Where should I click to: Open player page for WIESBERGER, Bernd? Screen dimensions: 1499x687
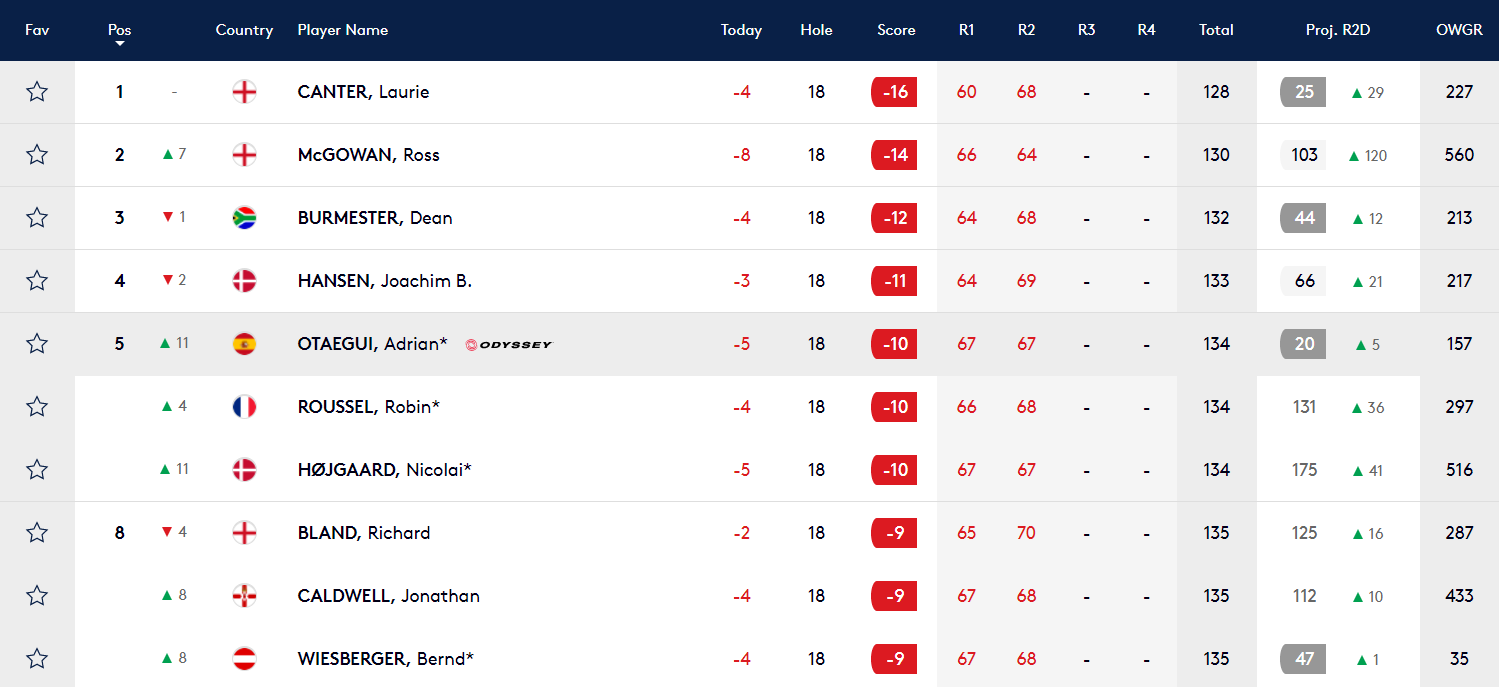385,659
